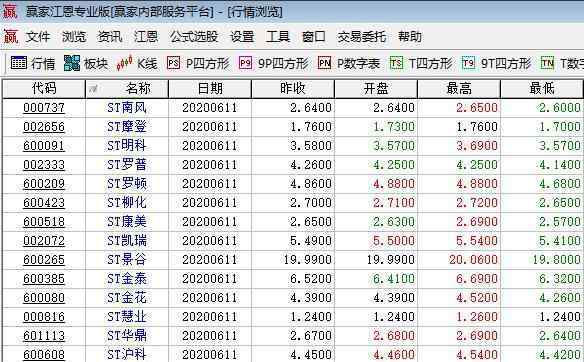This screenshot has width=584, height=362.
Task: Select the T四方形 TS icon
Action: click(396, 63)
